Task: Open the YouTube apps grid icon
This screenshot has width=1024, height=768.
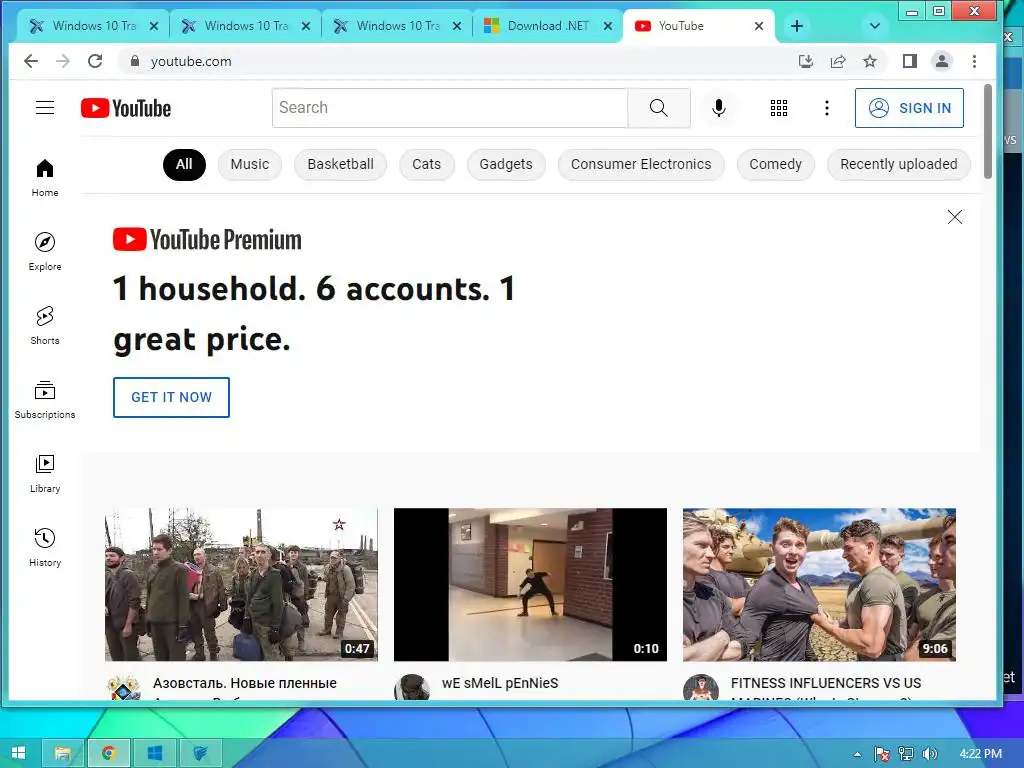Action: coord(778,108)
